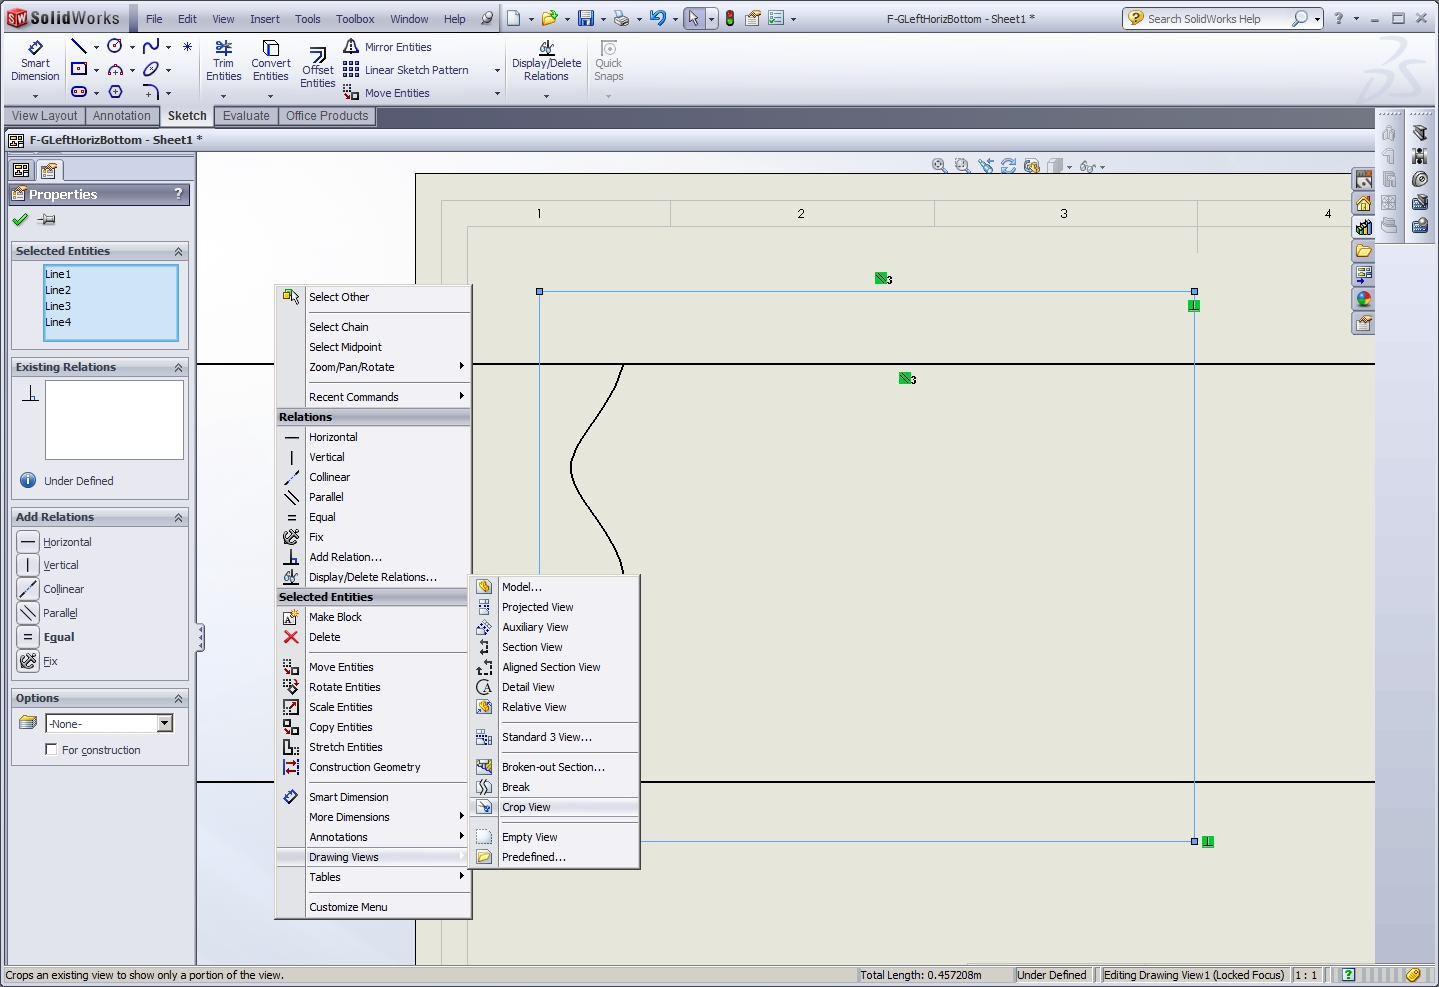The image size is (1439, 987).
Task: Enable the For construction checkbox
Action: (x=51, y=750)
